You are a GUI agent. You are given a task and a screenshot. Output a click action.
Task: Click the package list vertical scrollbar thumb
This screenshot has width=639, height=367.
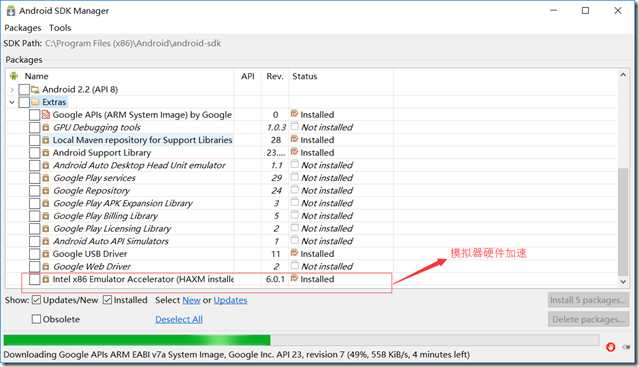(623, 222)
